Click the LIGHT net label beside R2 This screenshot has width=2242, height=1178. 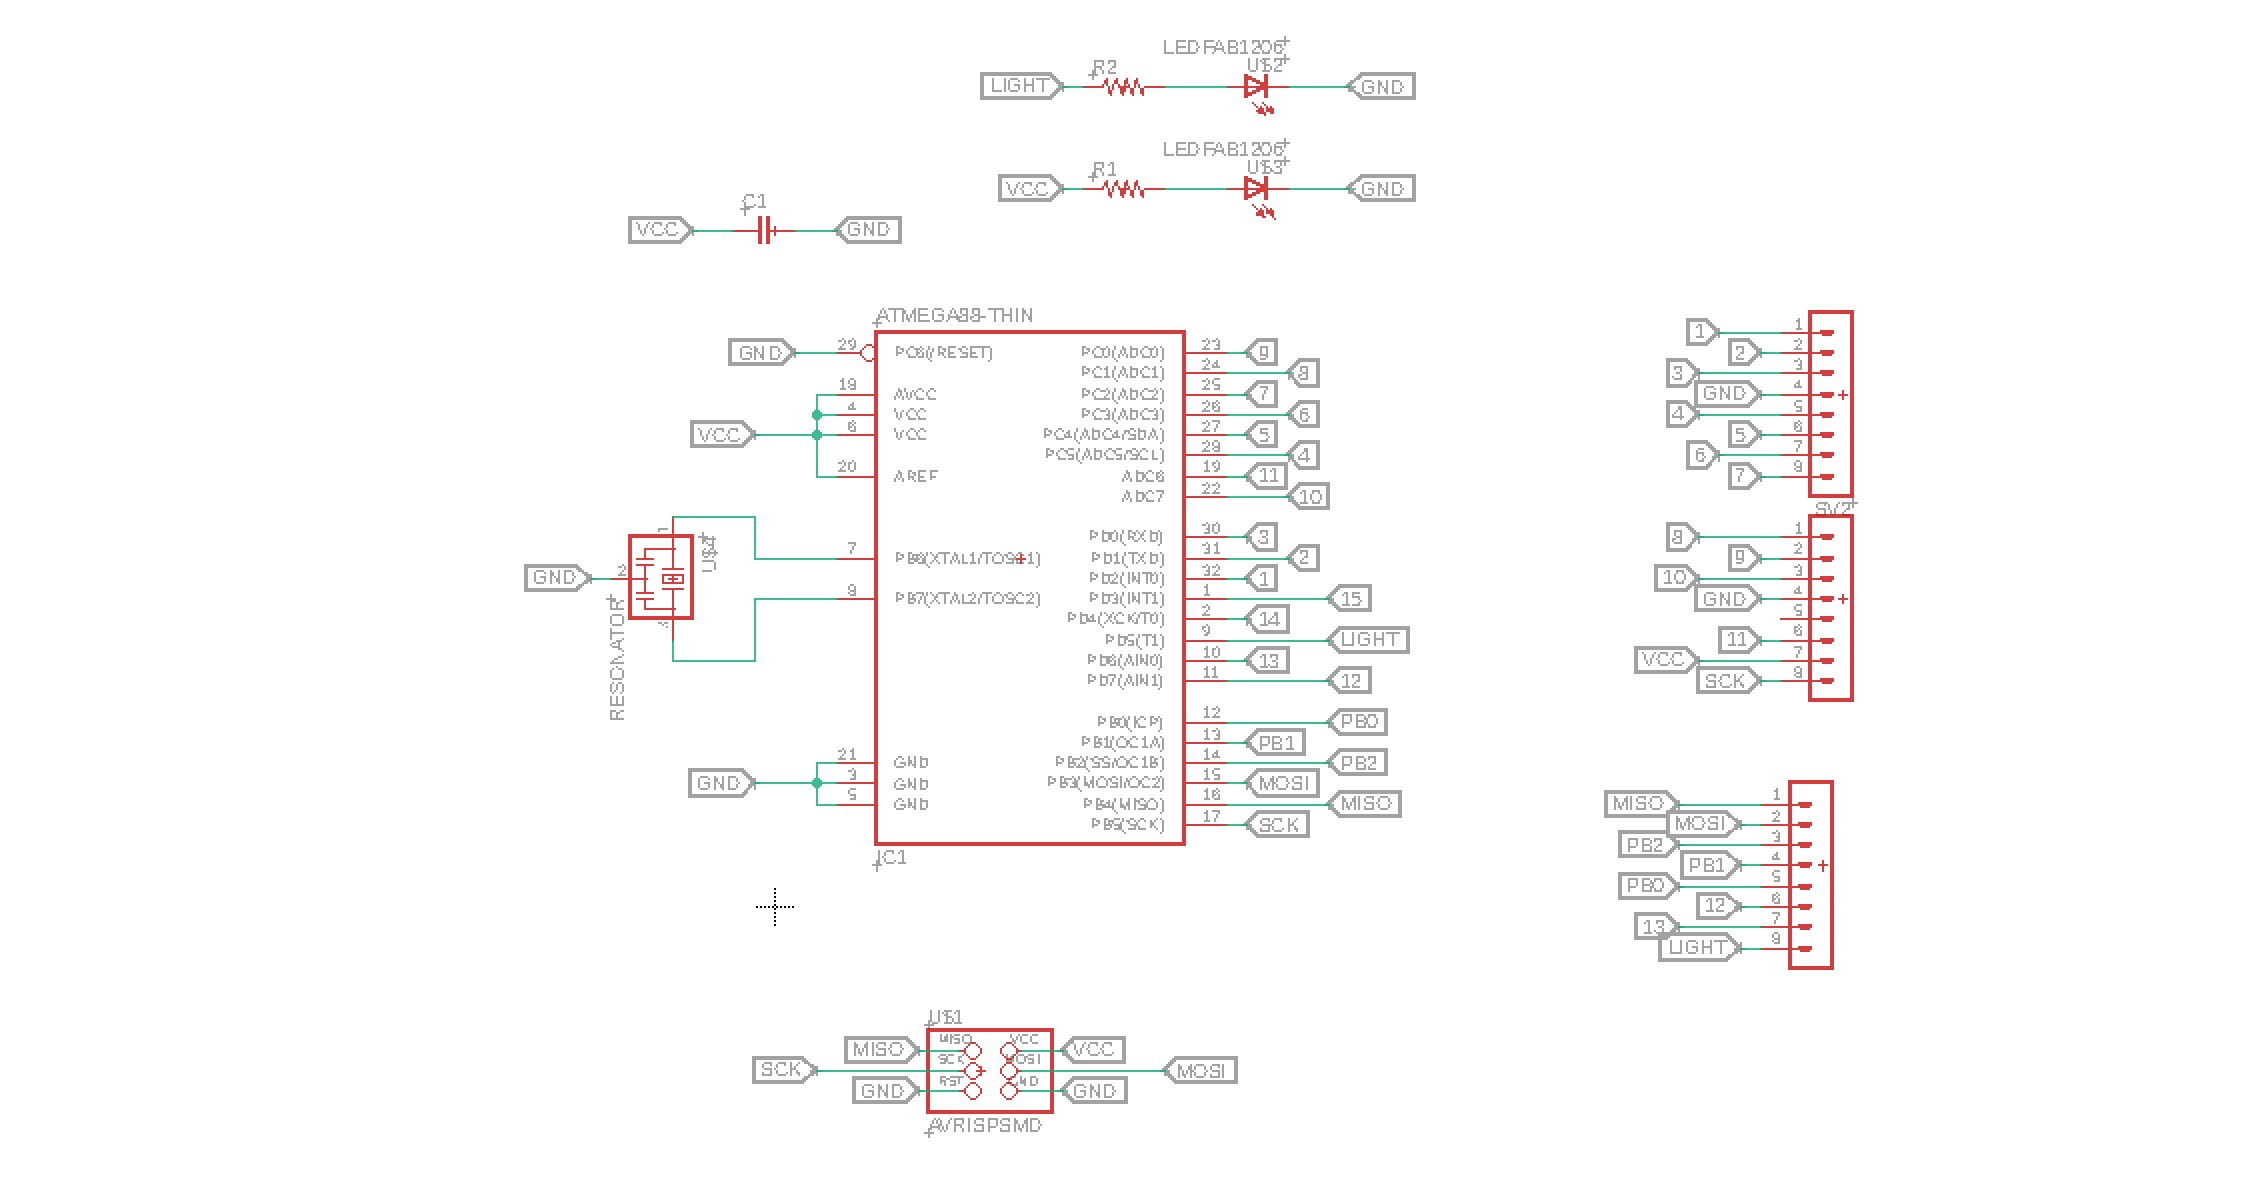tap(1019, 86)
